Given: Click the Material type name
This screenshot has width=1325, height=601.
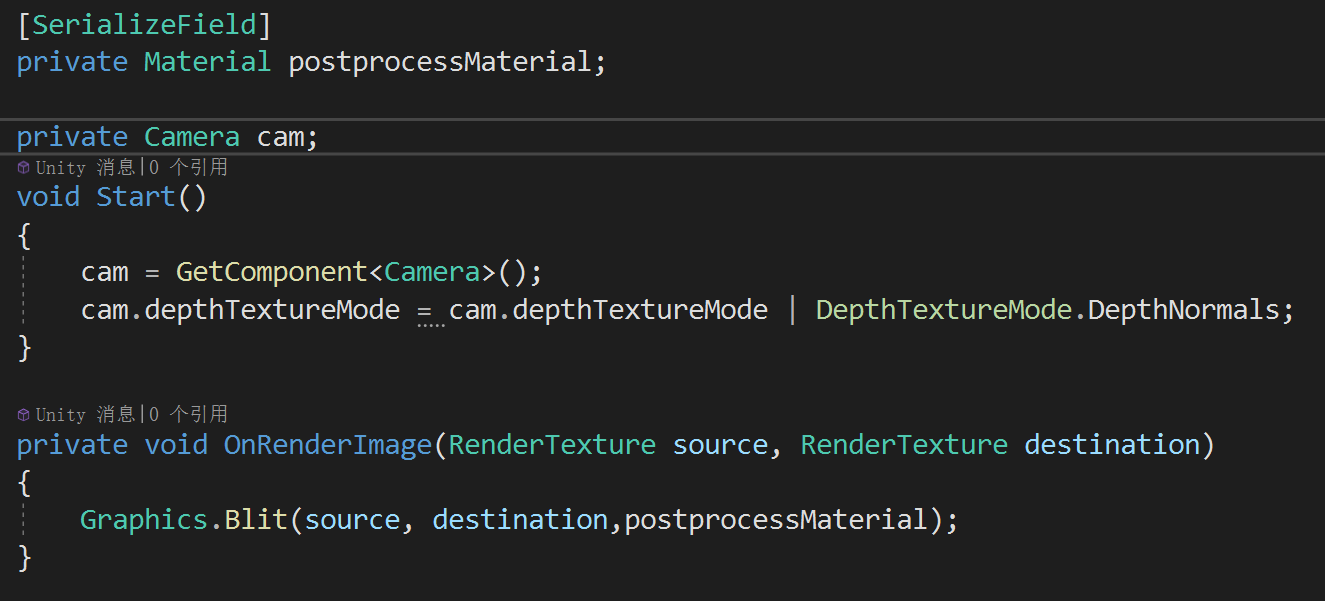Looking at the screenshot, I should pyautogui.click(x=208, y=62).
